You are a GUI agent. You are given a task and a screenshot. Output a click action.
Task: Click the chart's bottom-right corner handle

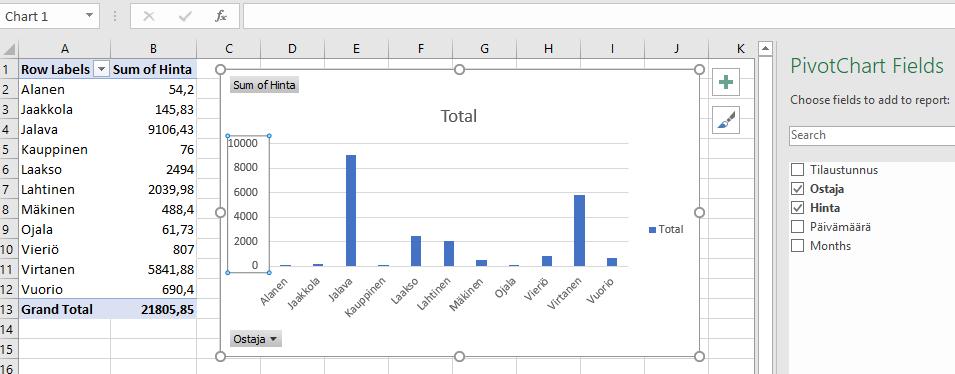[699, 356]
